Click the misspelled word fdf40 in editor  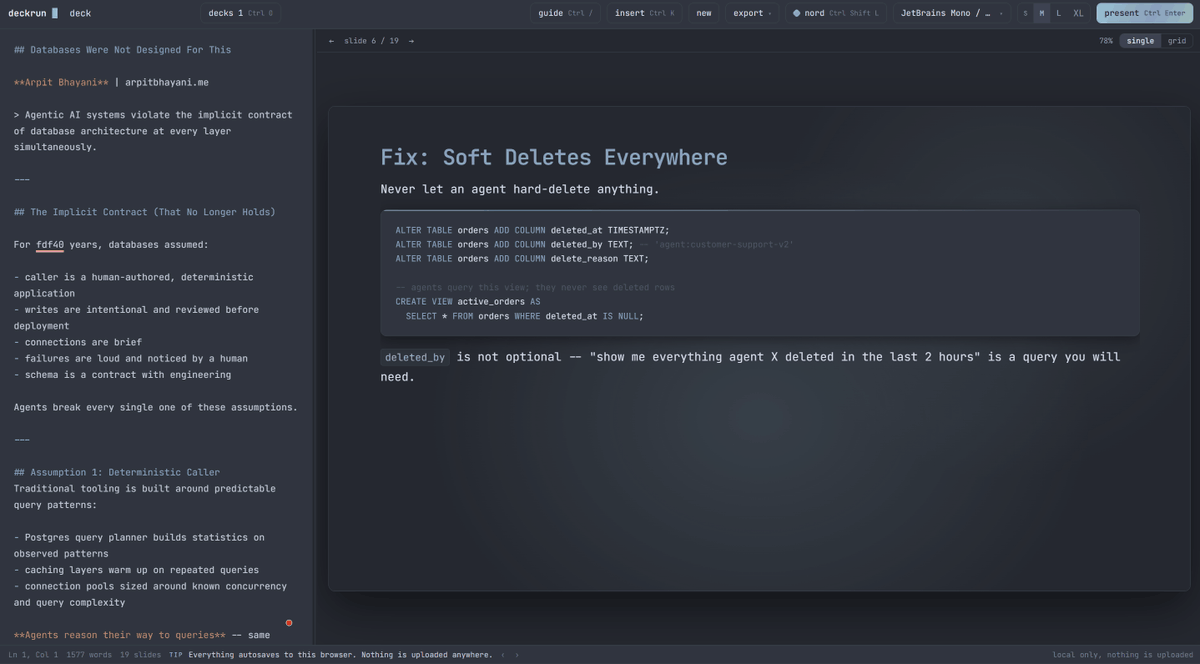point(50,245)
